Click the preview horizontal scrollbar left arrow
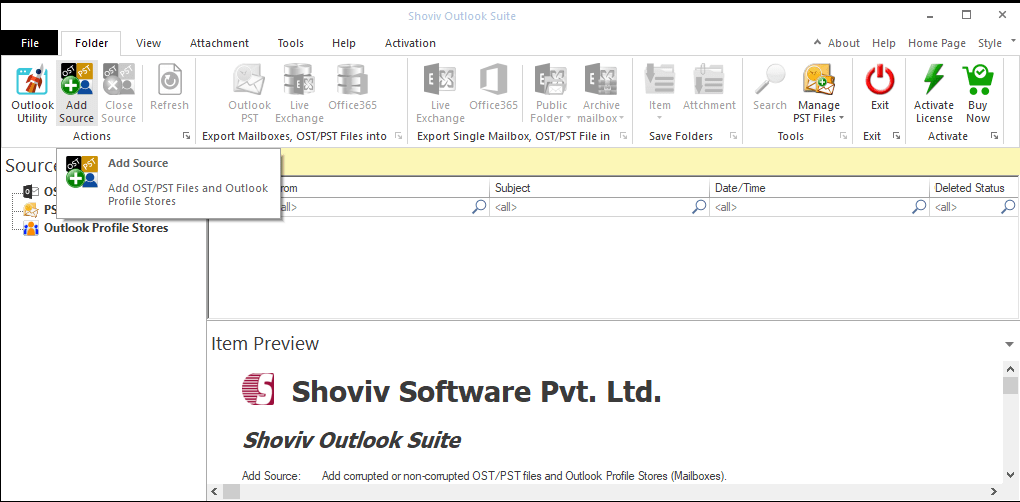1020x502 pixels. (x=215, y=491)
